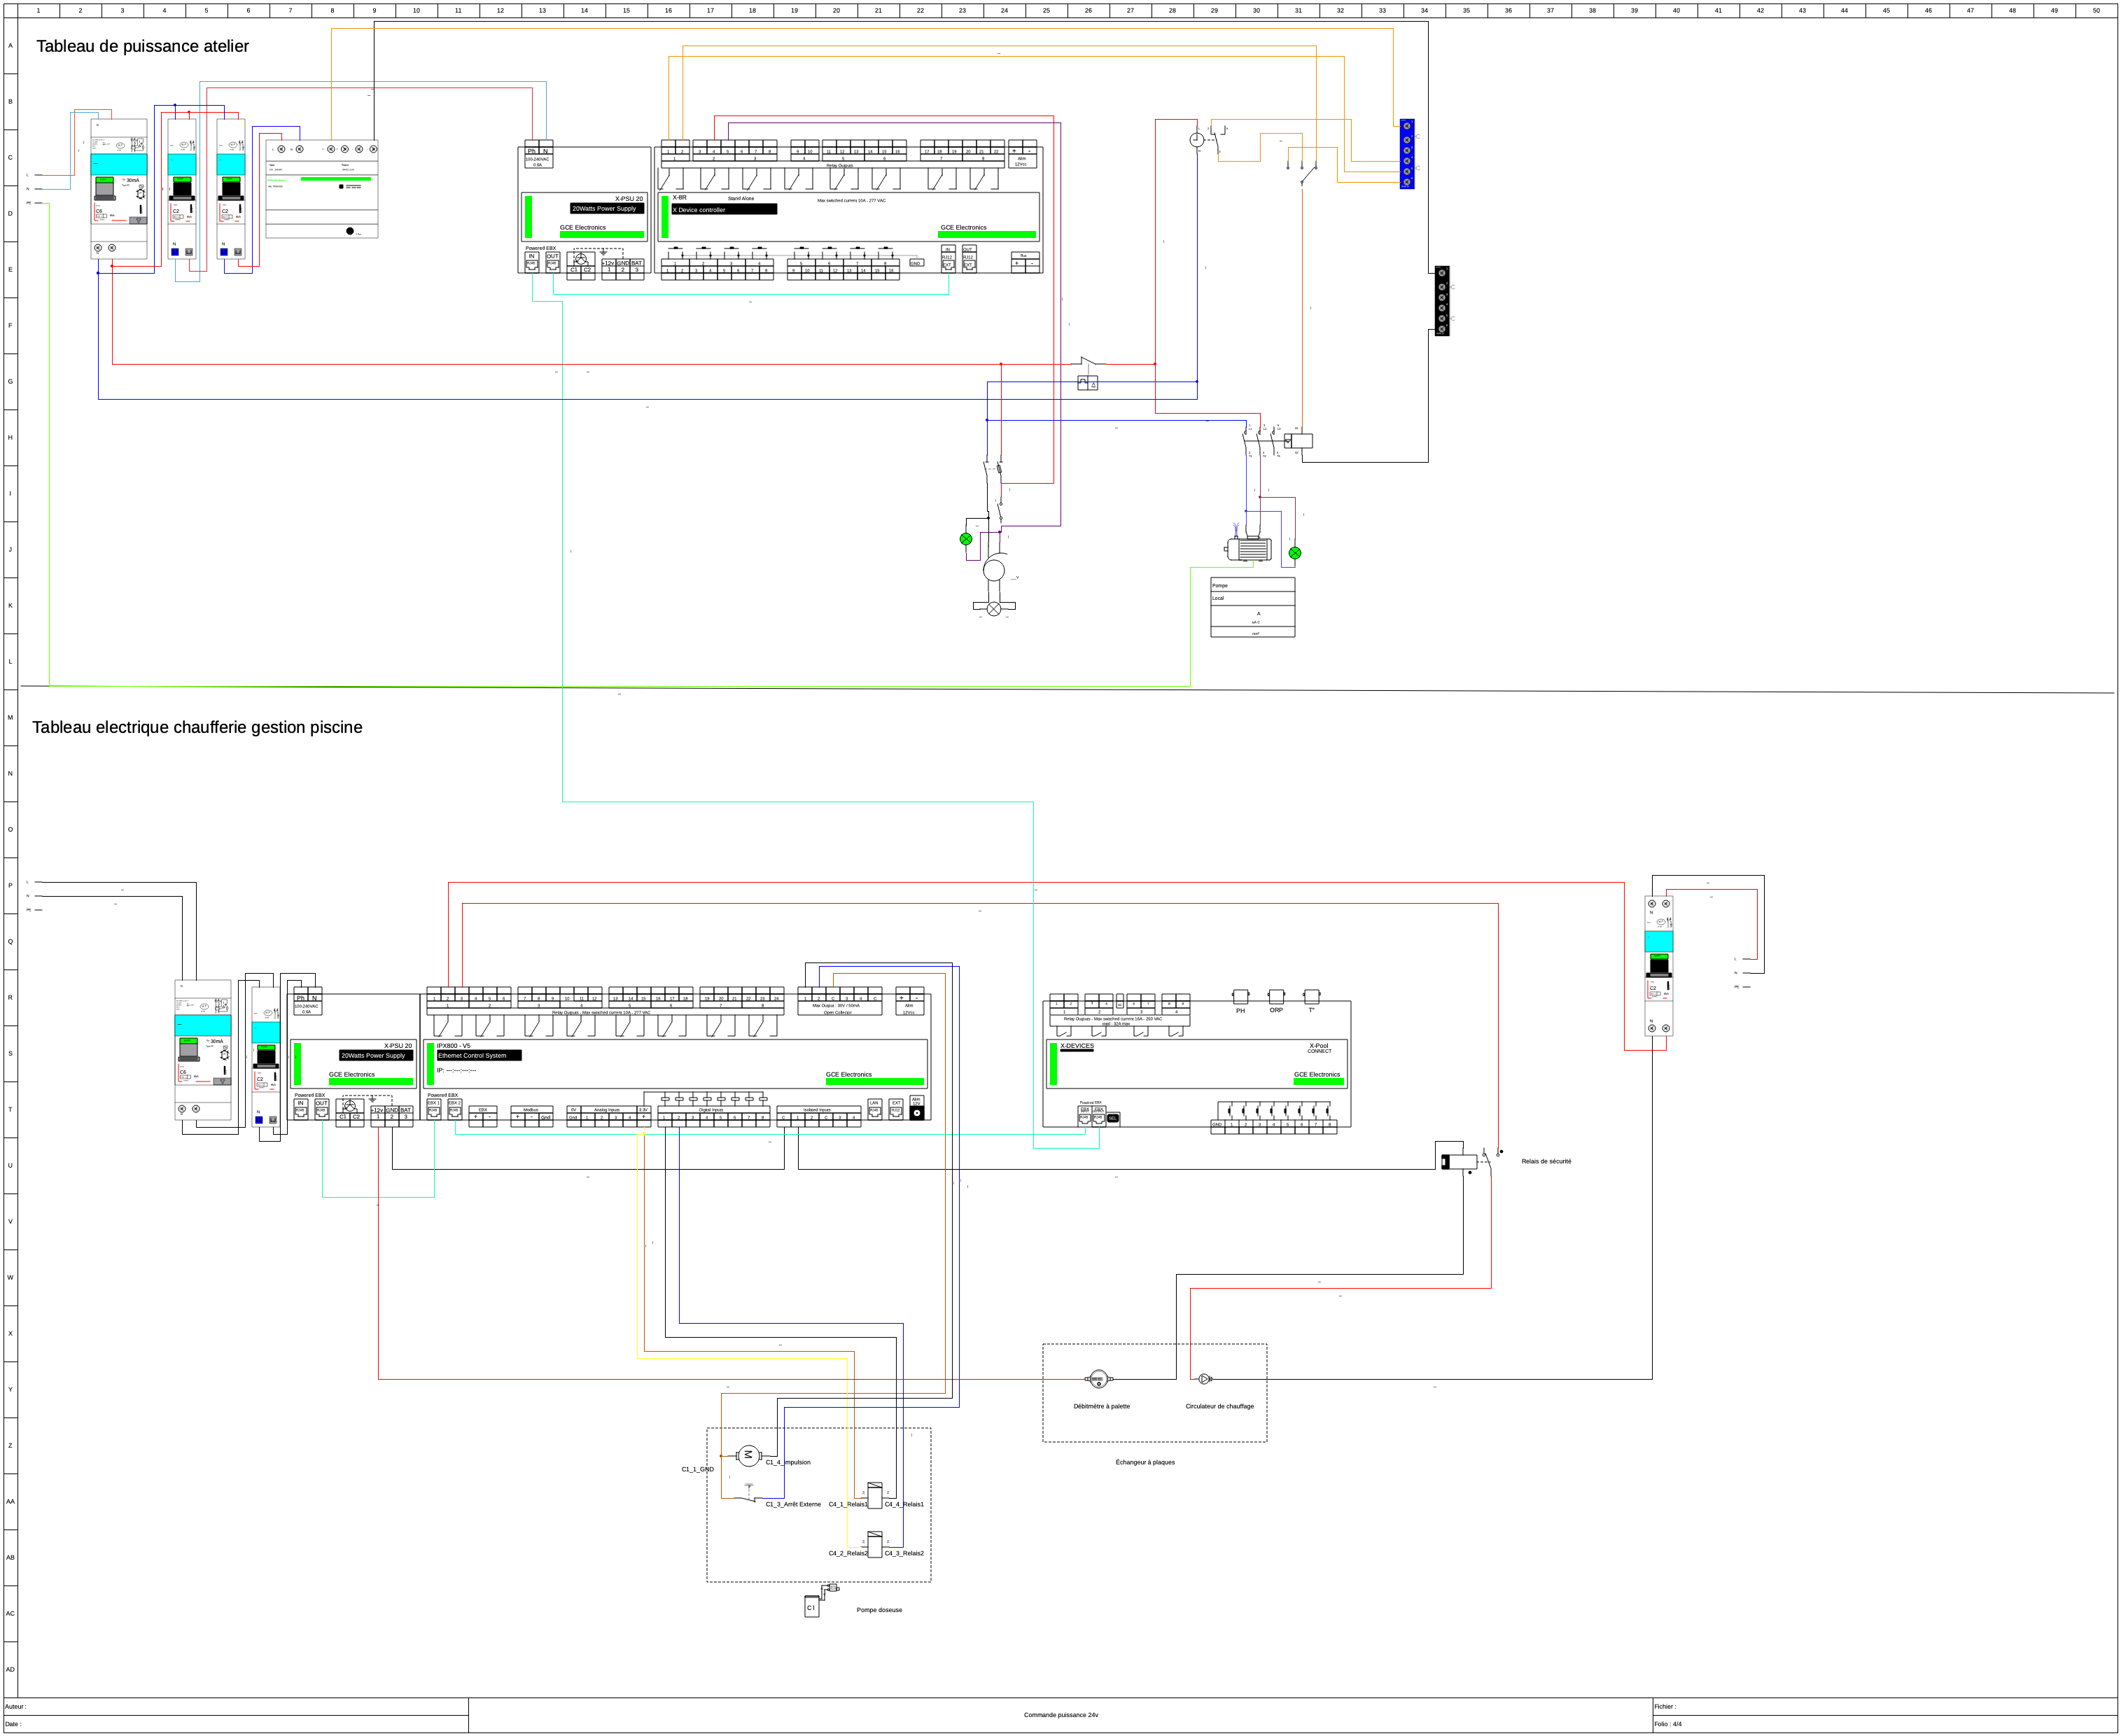Select the C4_1_Relais1 relay symbol
The width and height of the screenshot is (2121, 1736).
point(874,1496)
